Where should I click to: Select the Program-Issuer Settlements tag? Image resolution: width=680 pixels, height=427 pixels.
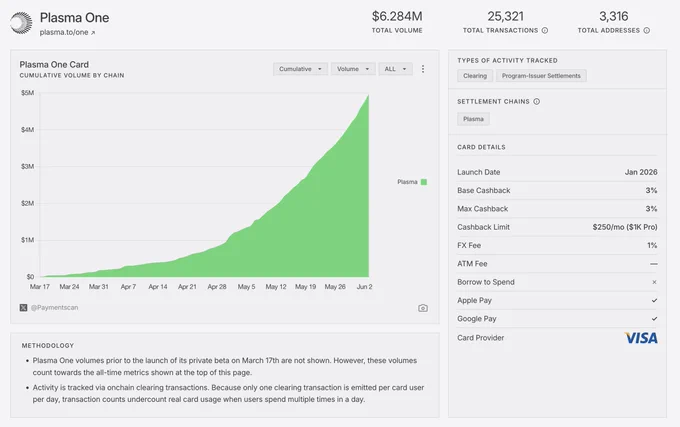tap(541, 76)
